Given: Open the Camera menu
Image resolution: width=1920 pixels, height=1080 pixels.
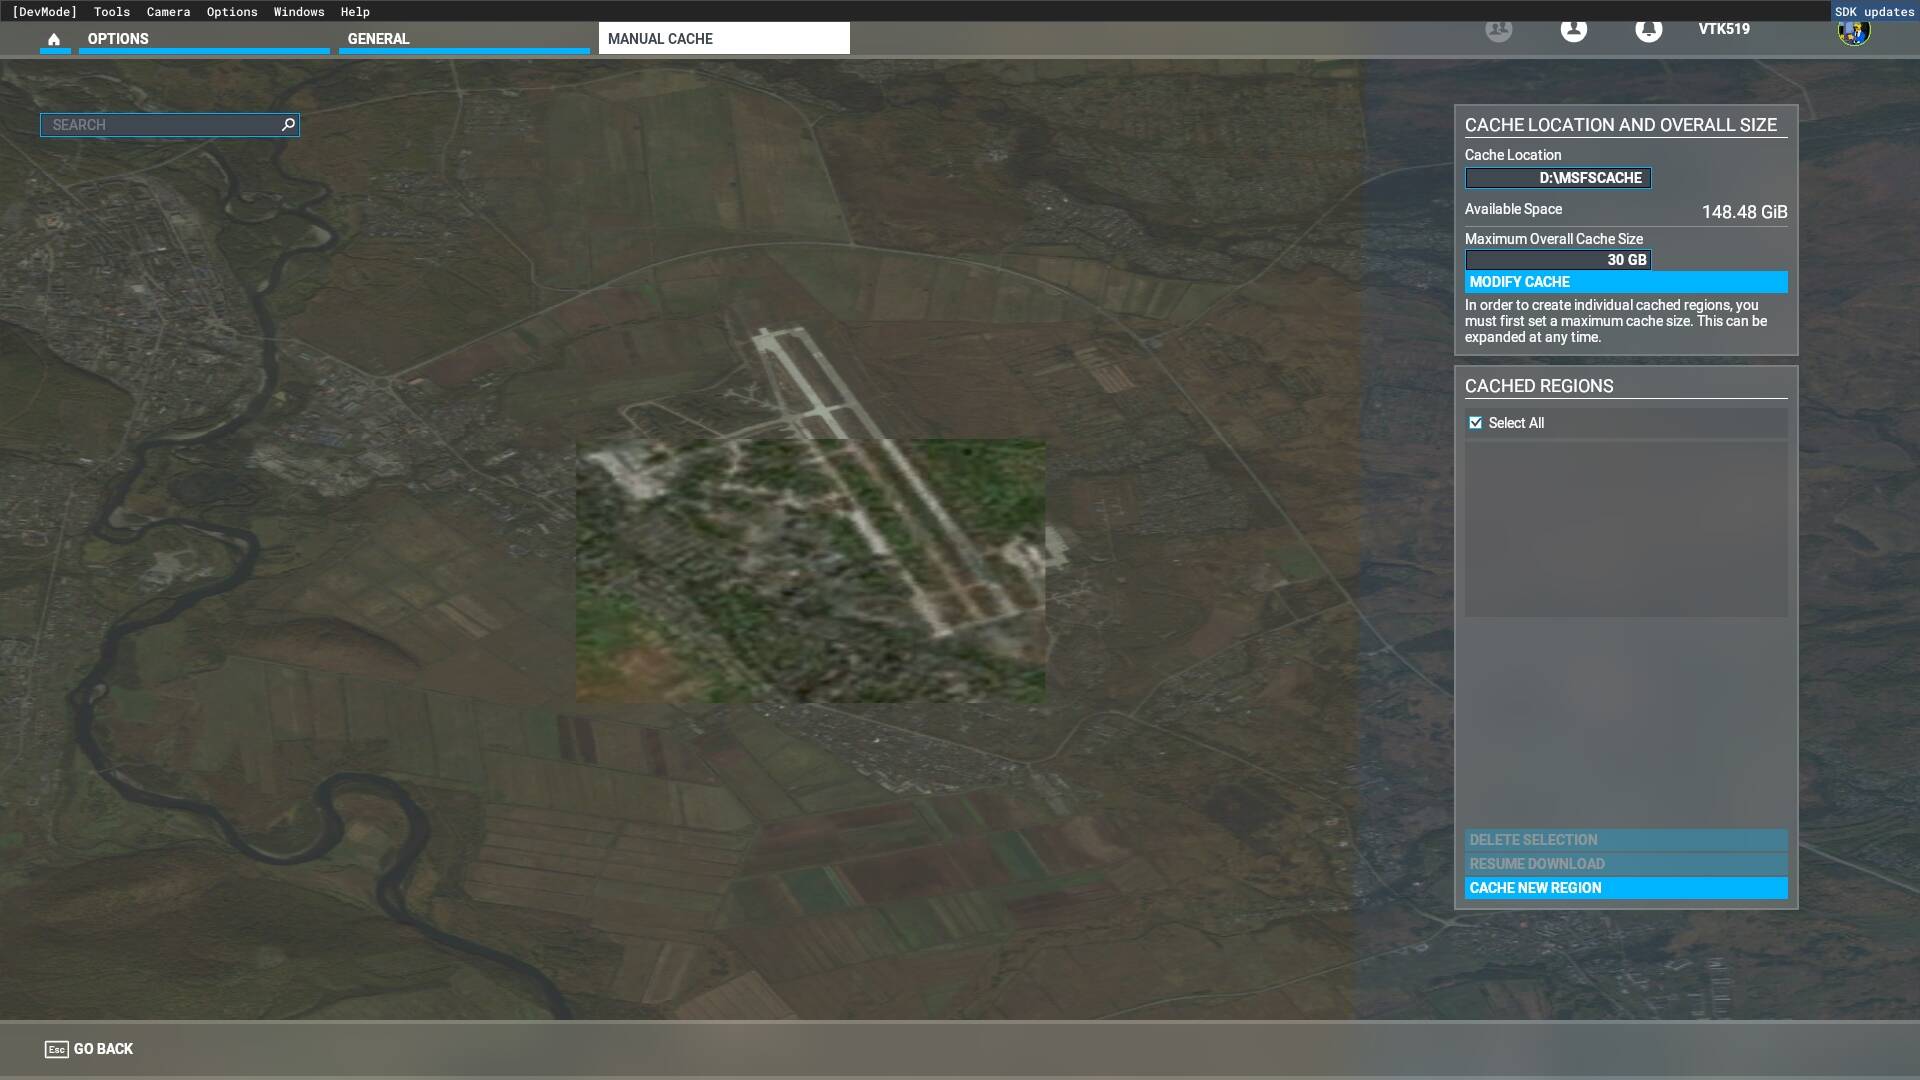Looking at the screenshot, I should [x=168, y=12].
